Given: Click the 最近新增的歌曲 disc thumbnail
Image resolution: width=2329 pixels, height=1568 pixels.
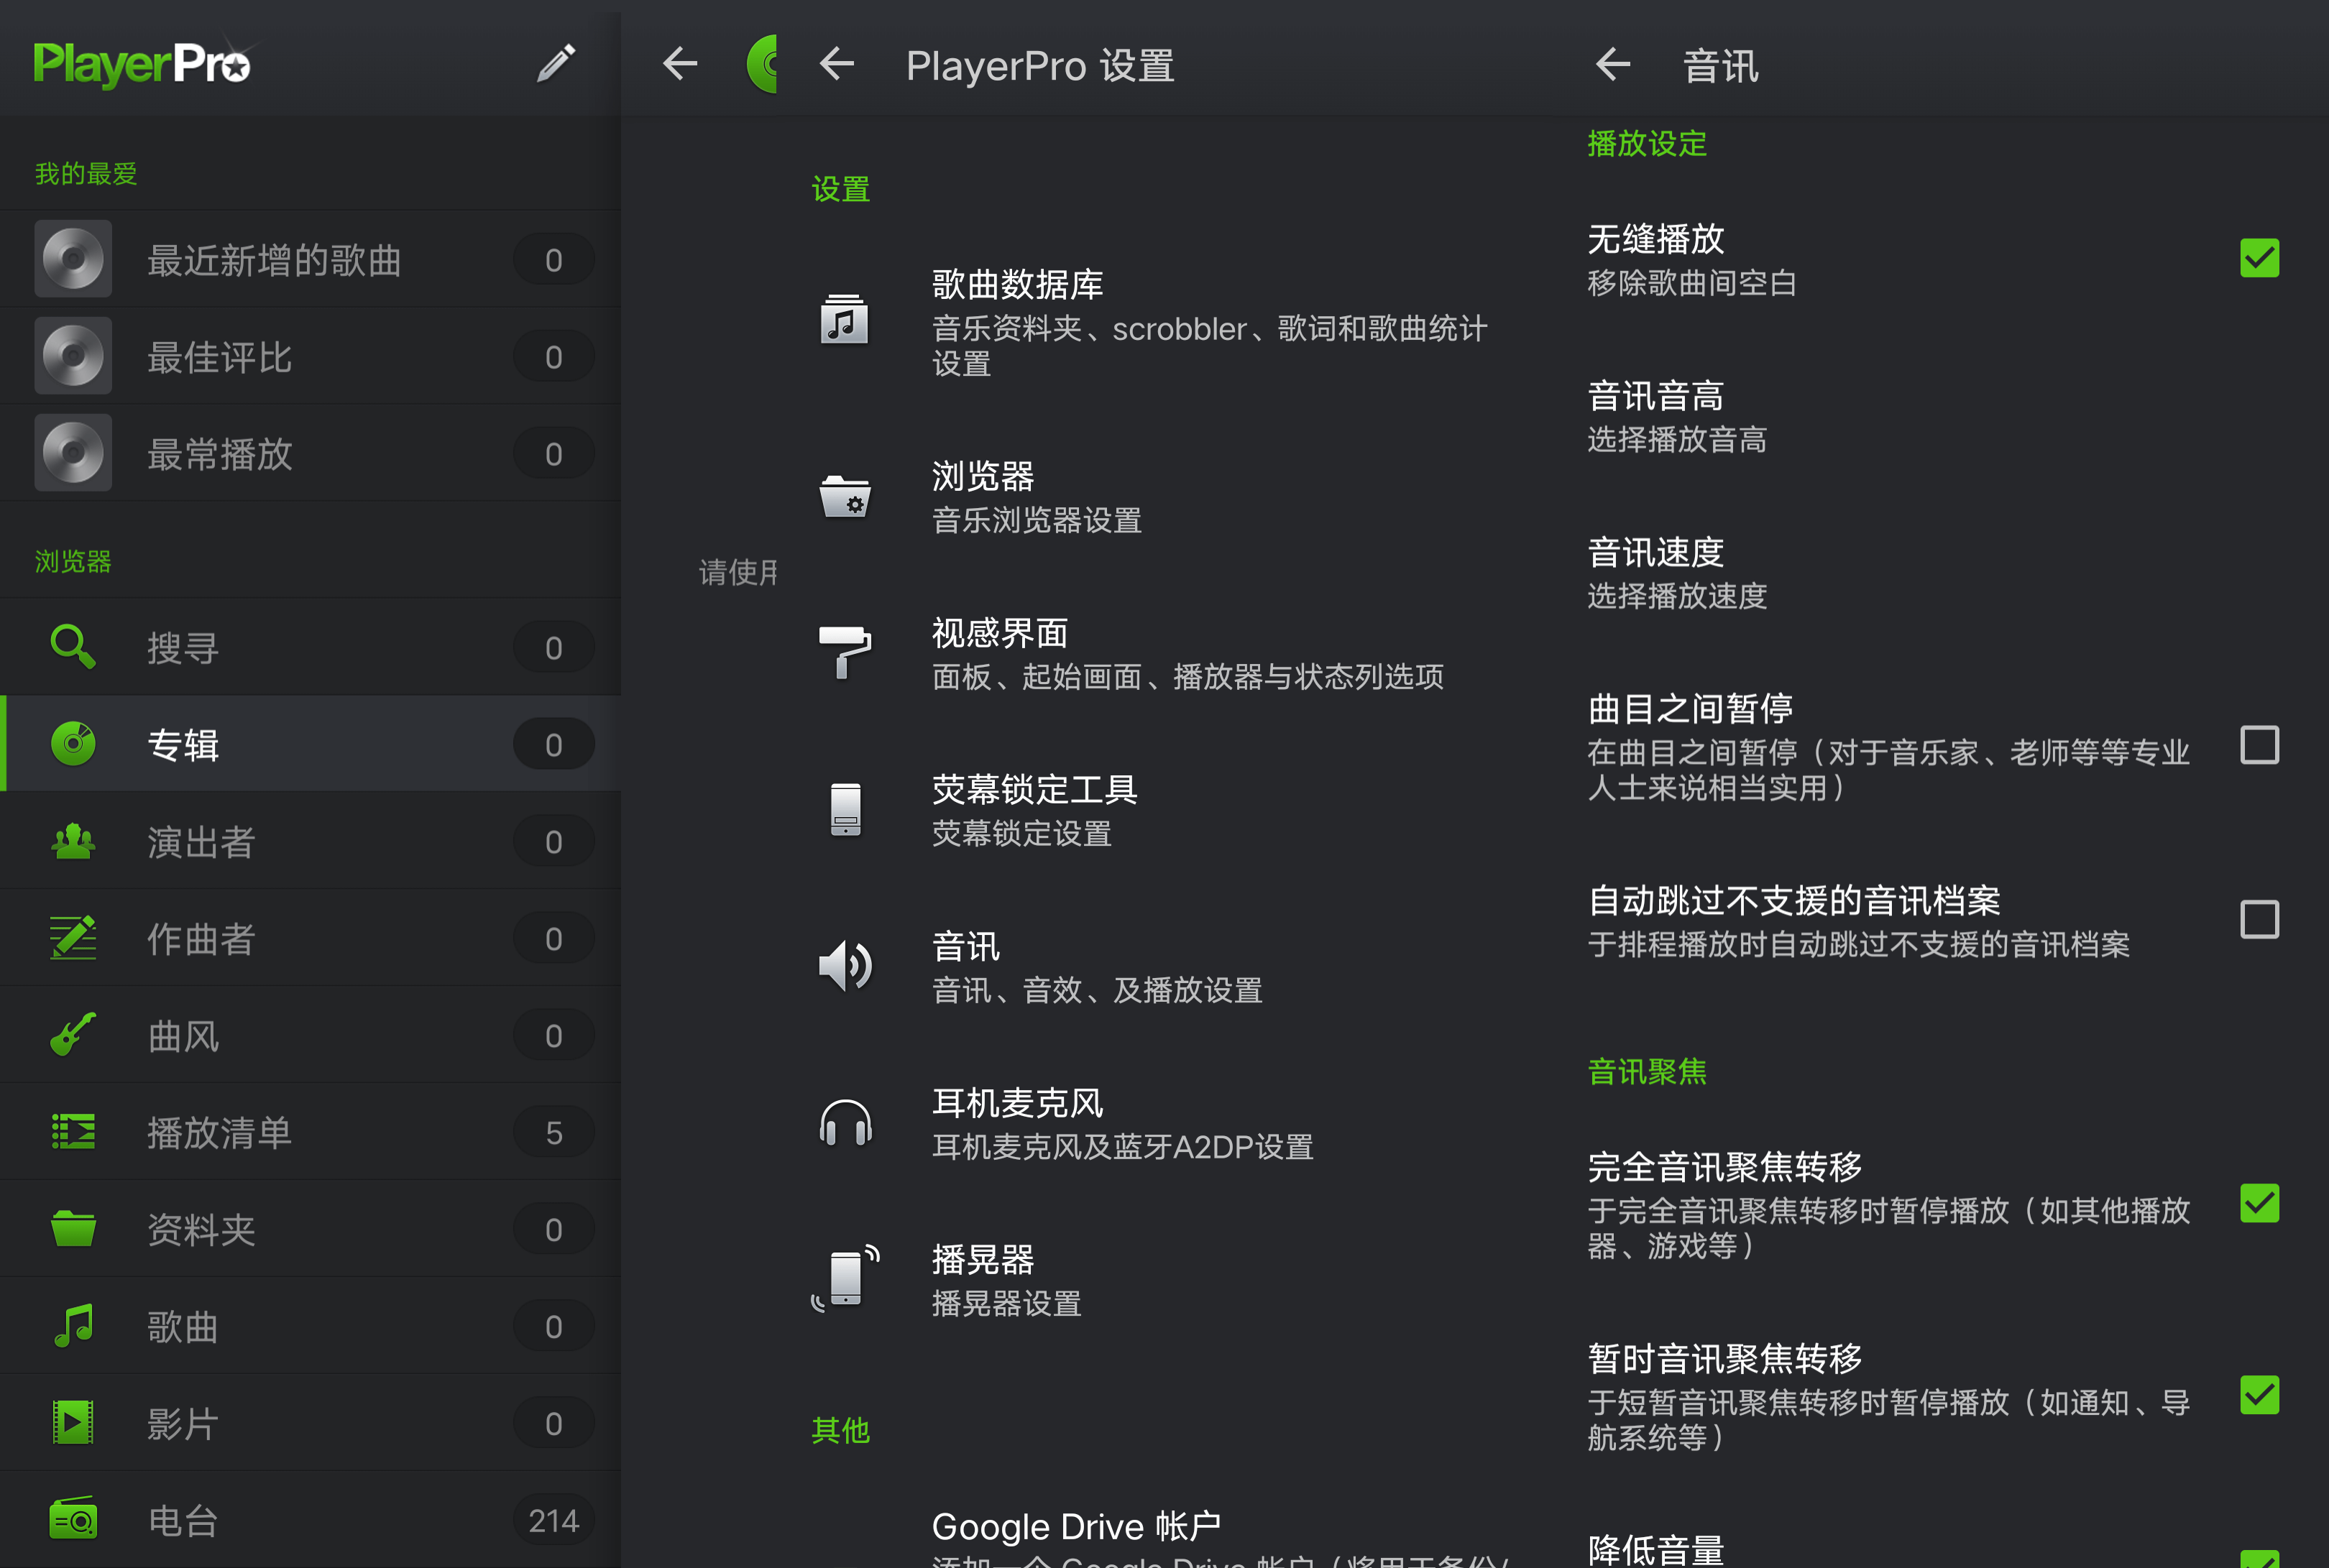Looking at the screenshot, I should tap(73, 259).
